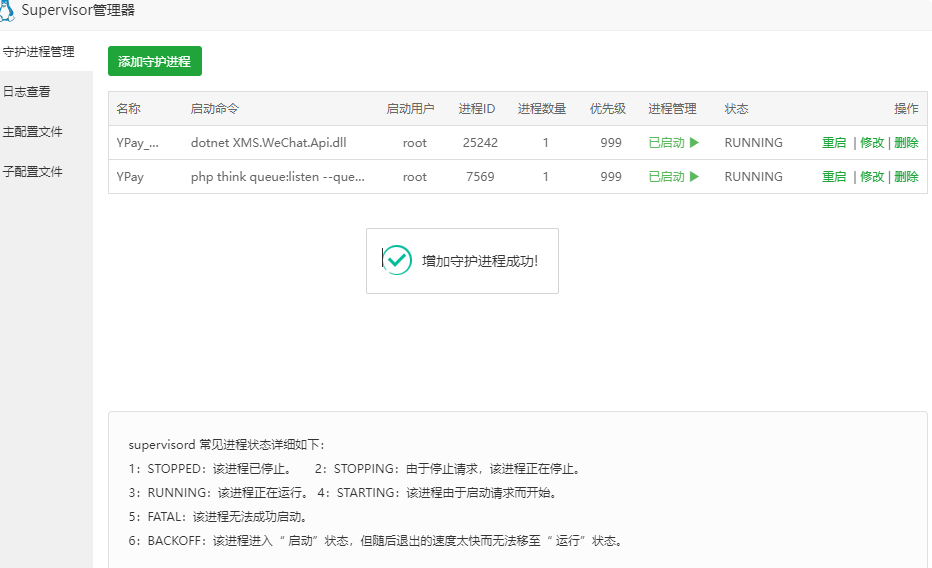Viewport: 932px width, 568px height.
Task: Click process ID 7569
Action: [x=480, y=176]
